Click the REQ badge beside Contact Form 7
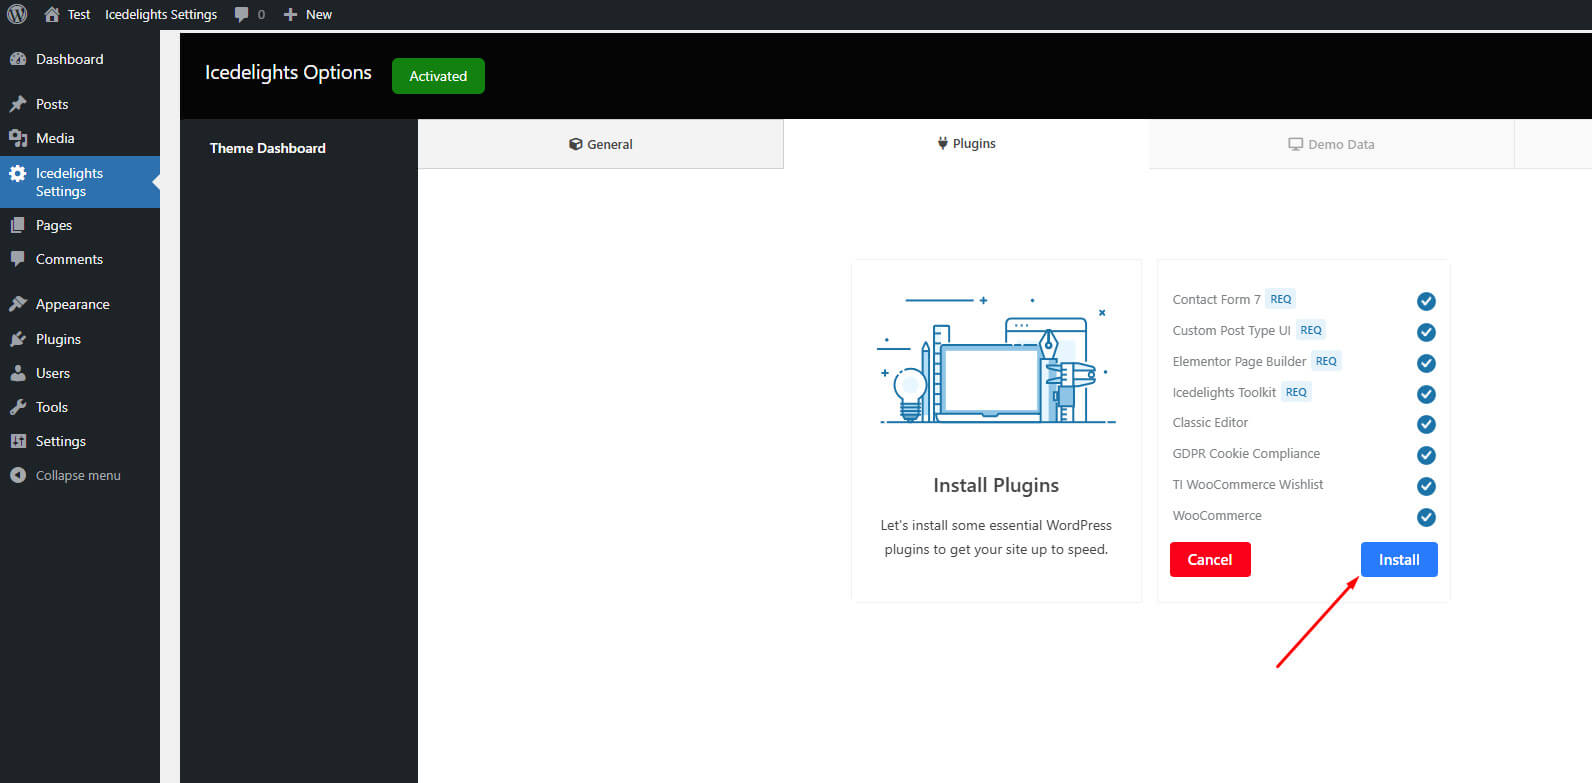Image resolution: width=1592 pixels, height=783 pixels. [x=1281, y=299]
